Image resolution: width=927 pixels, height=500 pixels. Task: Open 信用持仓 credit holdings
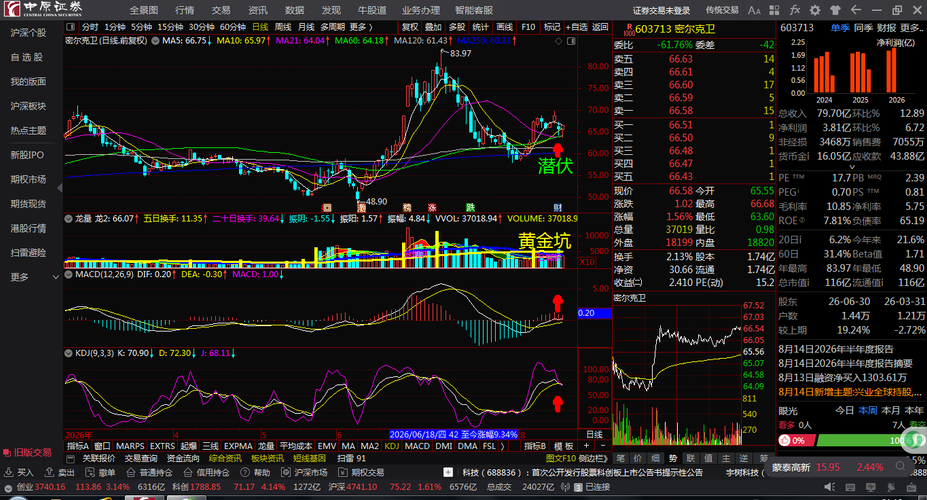[x=206, y=472]
